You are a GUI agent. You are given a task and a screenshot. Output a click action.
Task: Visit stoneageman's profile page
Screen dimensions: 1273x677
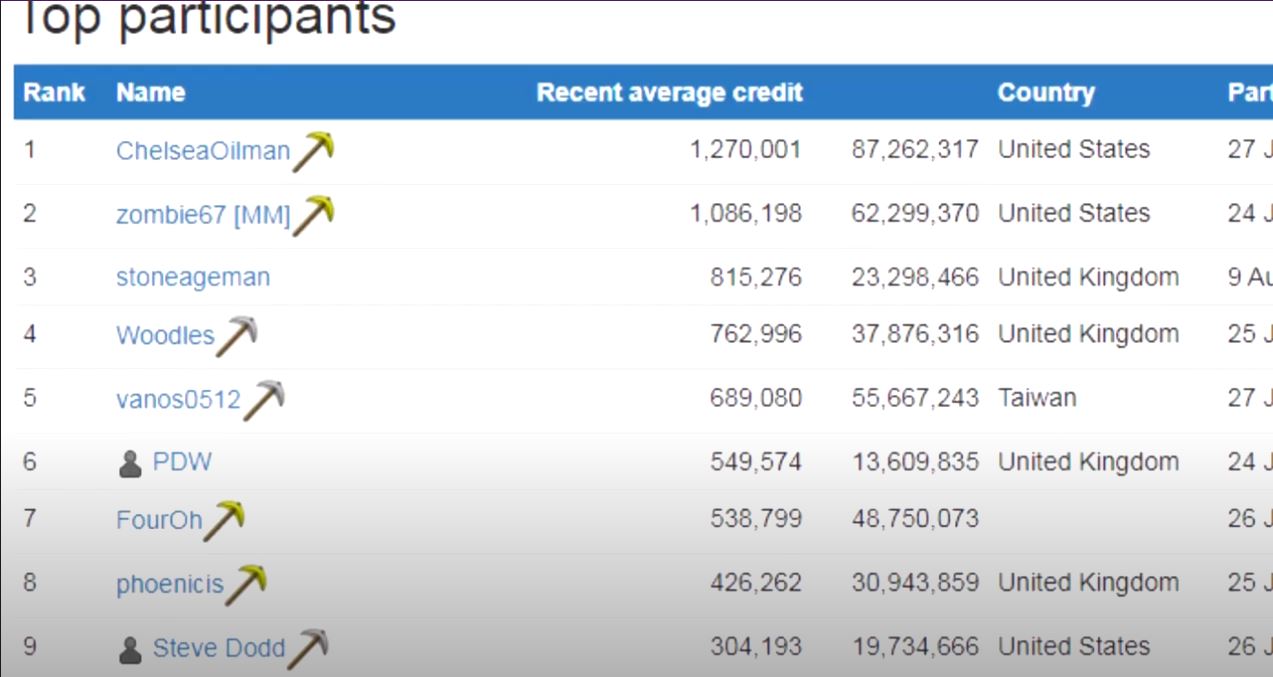click(193, 278)
